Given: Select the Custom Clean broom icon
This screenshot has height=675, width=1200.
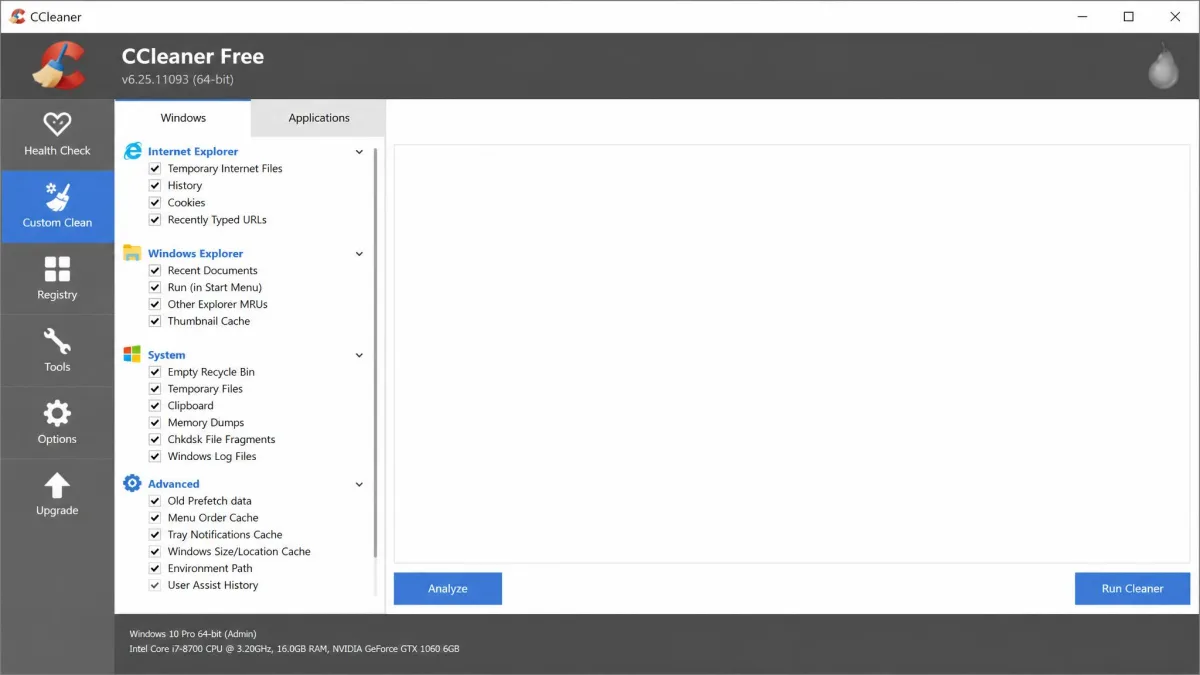Looking at the screenshot, I should pos(57,196).
